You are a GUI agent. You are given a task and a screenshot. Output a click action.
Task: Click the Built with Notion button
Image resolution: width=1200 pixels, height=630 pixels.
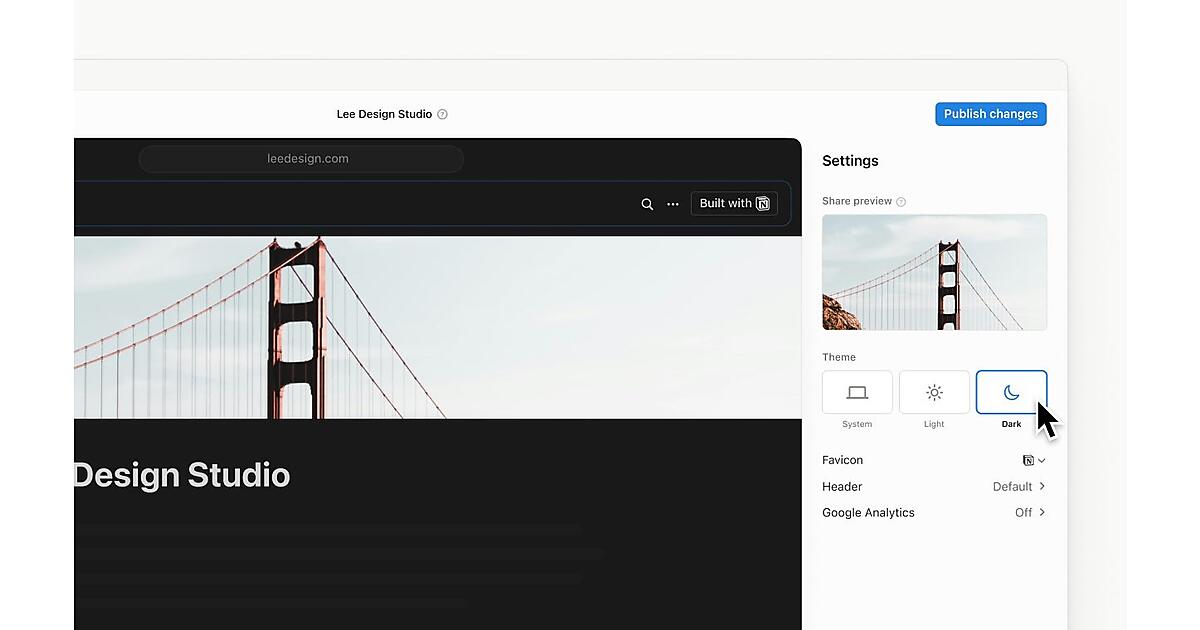coord(734,203)
